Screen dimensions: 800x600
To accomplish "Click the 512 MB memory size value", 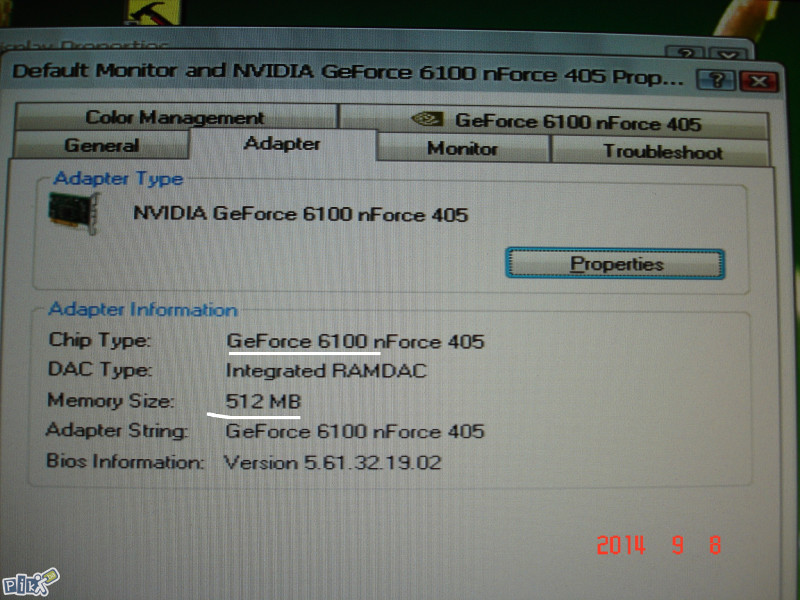I will [x=263, y=401].
